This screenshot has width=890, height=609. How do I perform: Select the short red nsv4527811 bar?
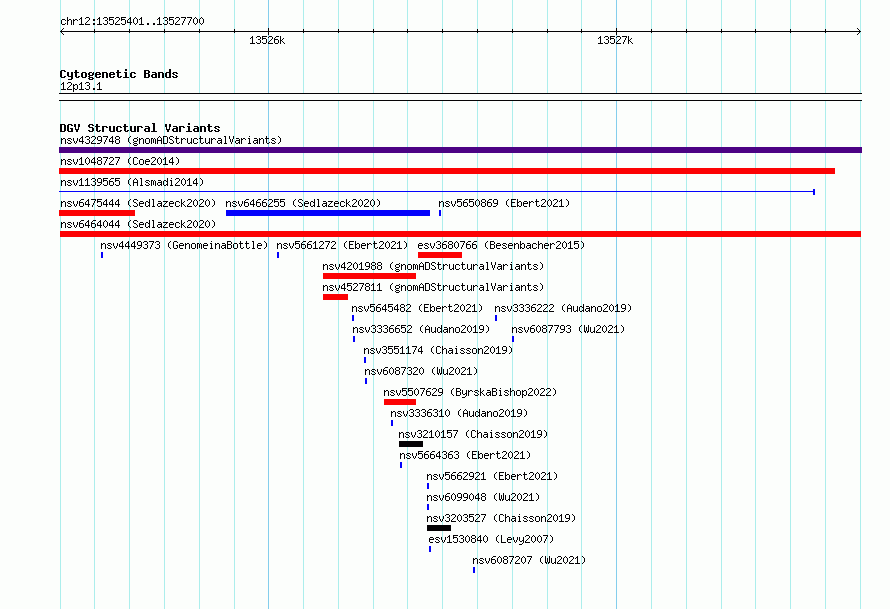coord(335,297)
